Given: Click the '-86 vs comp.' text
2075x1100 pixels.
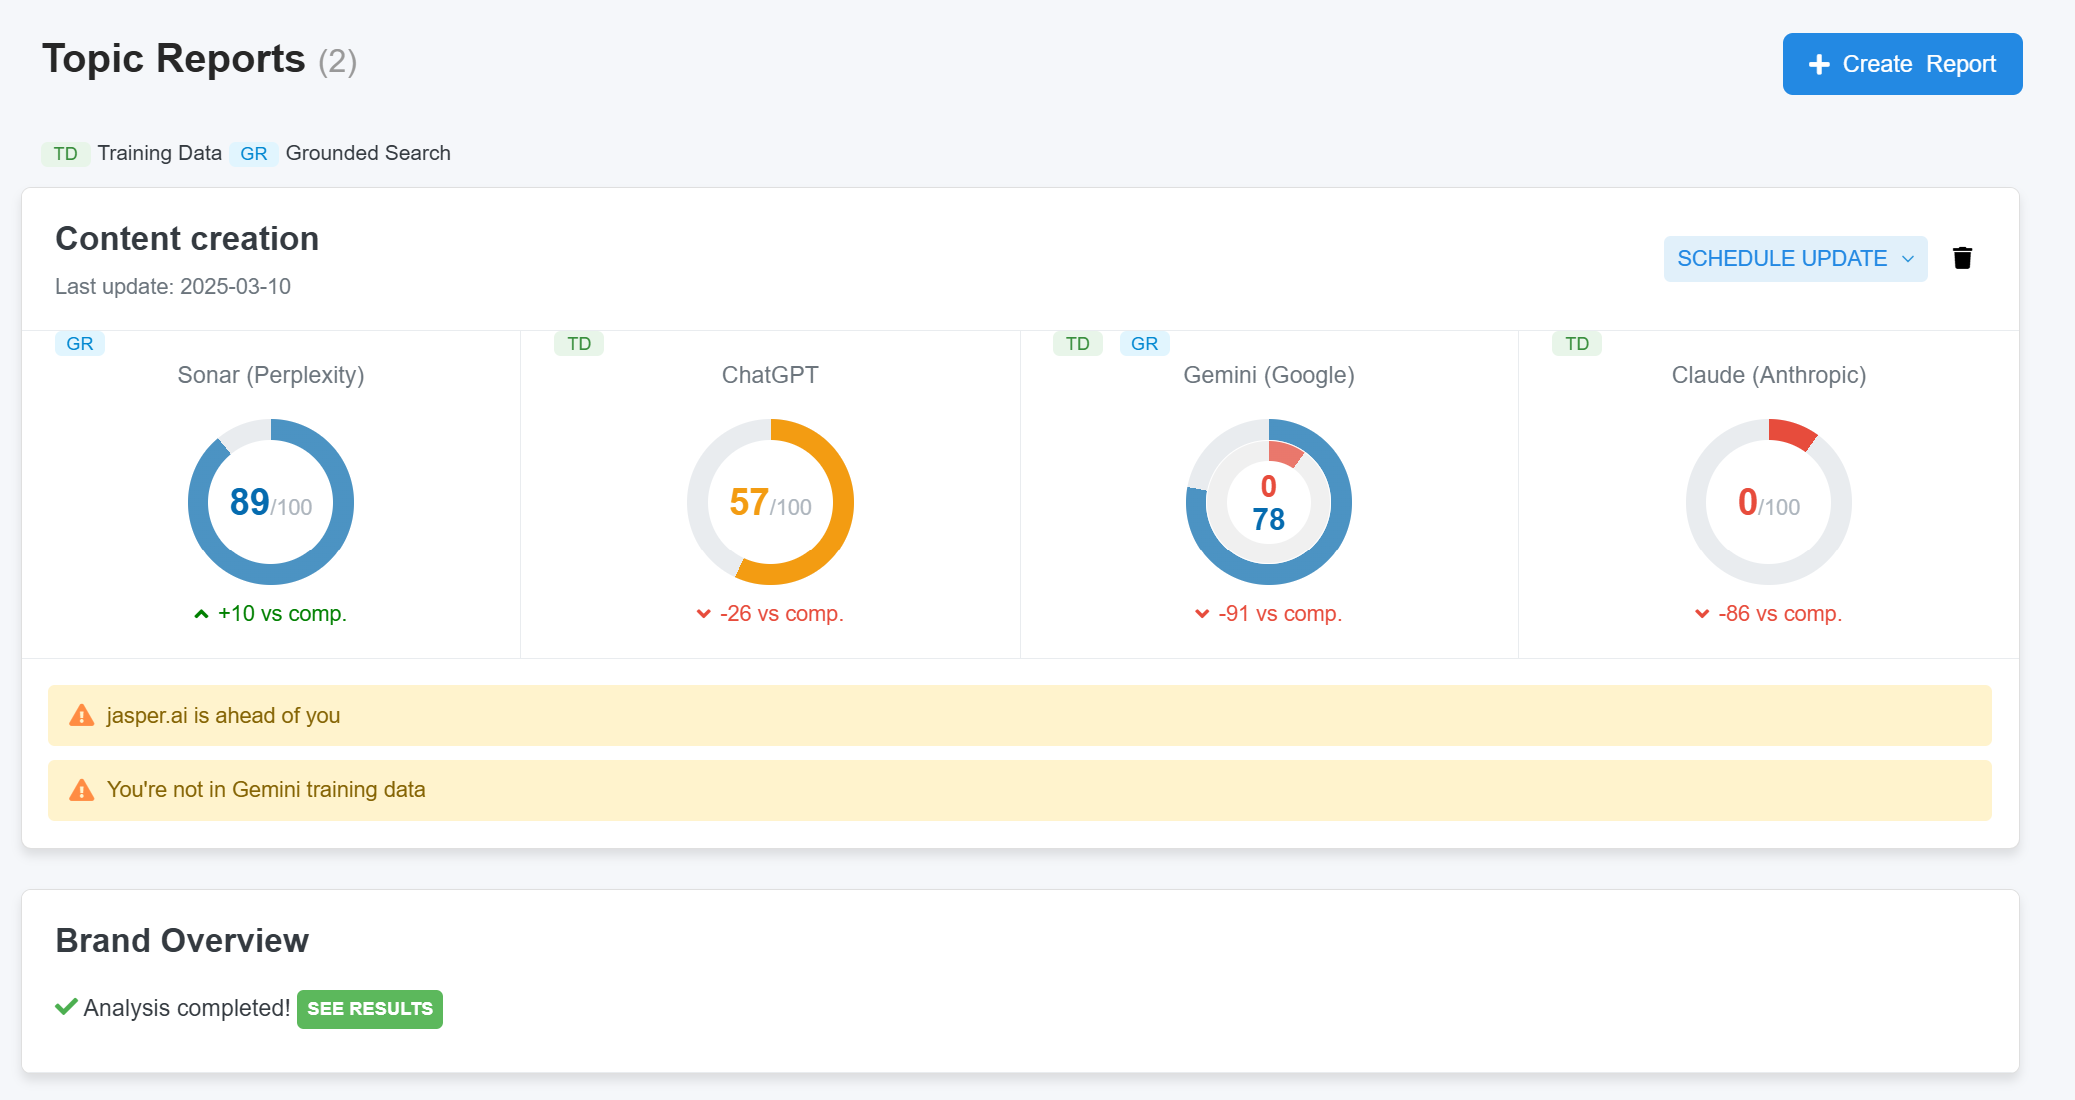Looking at the screenshot, I should point(1780,614).
